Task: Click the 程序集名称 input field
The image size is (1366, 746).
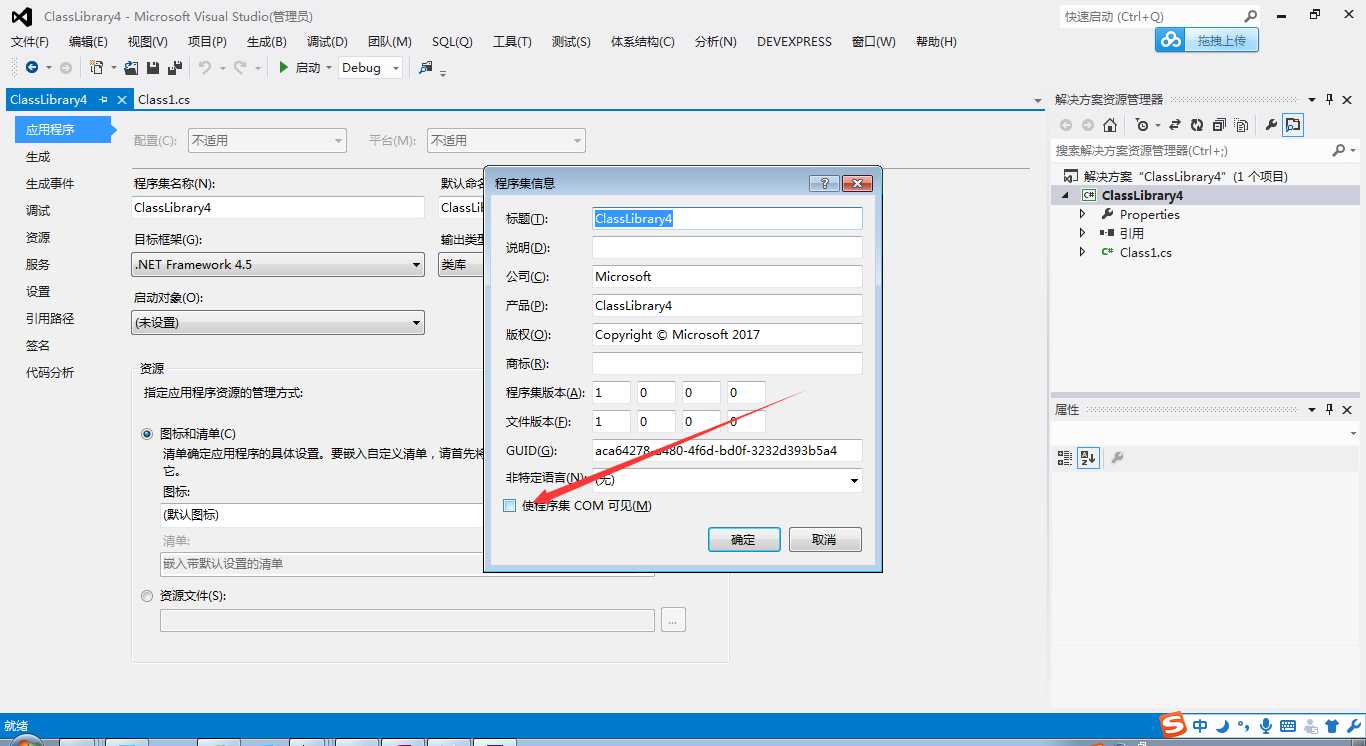Action: (x=279, y=208)
